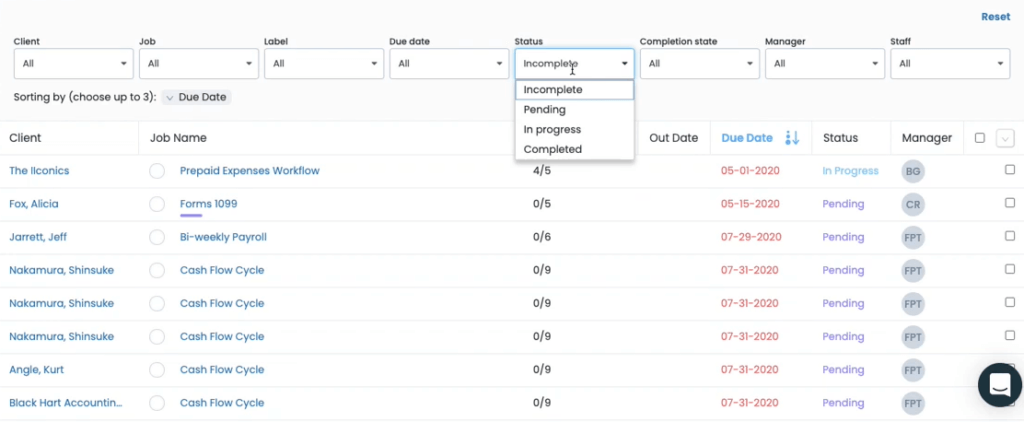
Task: Click FPT avatar in Black Hart Accounting row
Action: (913, 404)
